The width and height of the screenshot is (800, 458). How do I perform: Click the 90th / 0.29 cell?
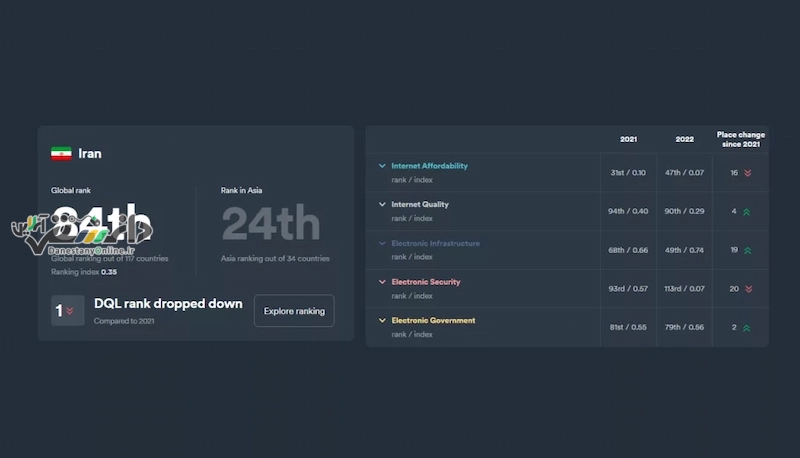[684, 211]
